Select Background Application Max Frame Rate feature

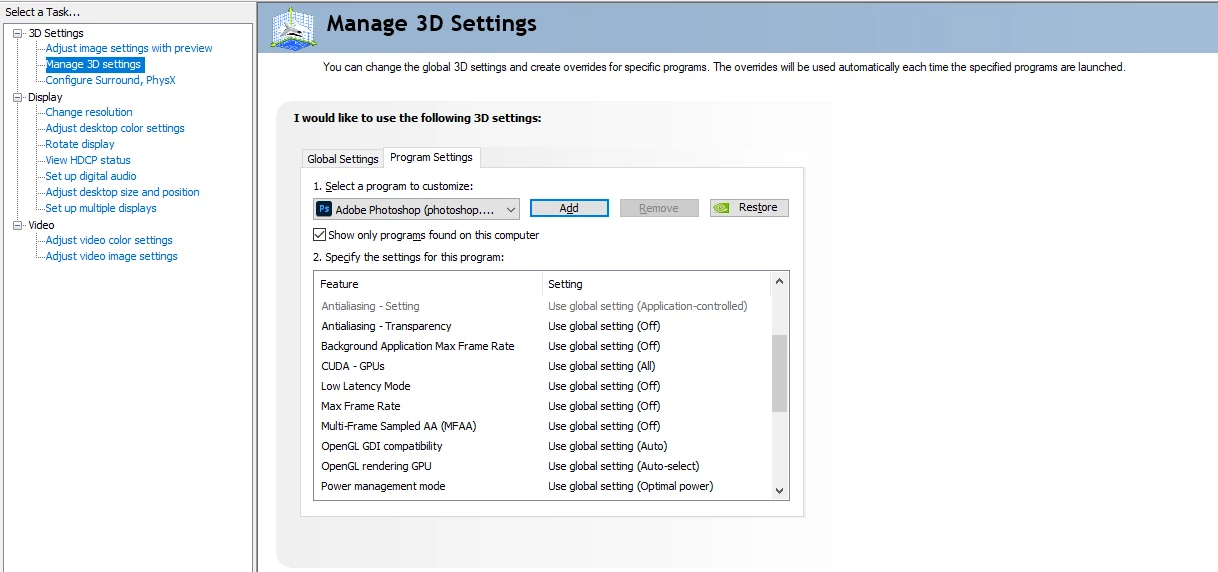[417, 346]
